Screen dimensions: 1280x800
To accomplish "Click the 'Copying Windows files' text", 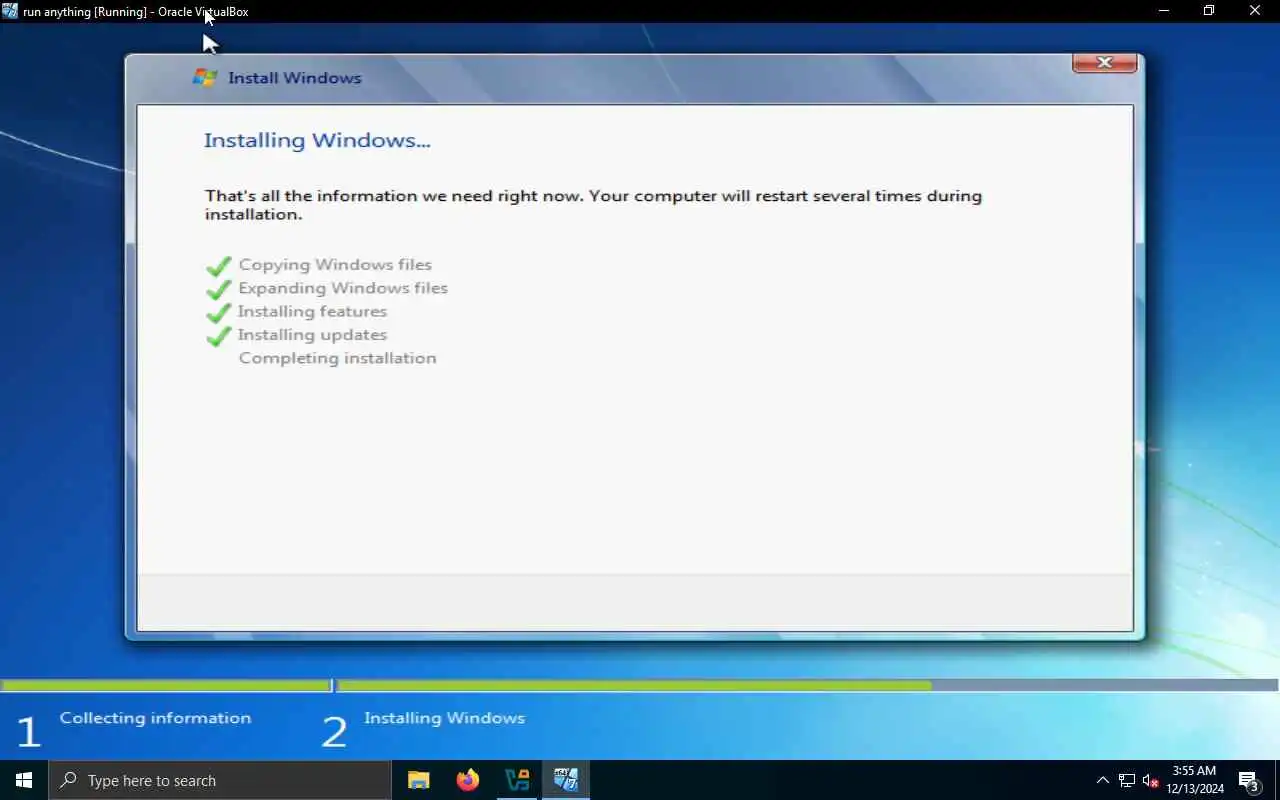I will pyautogui.click(x=335, y=265).
